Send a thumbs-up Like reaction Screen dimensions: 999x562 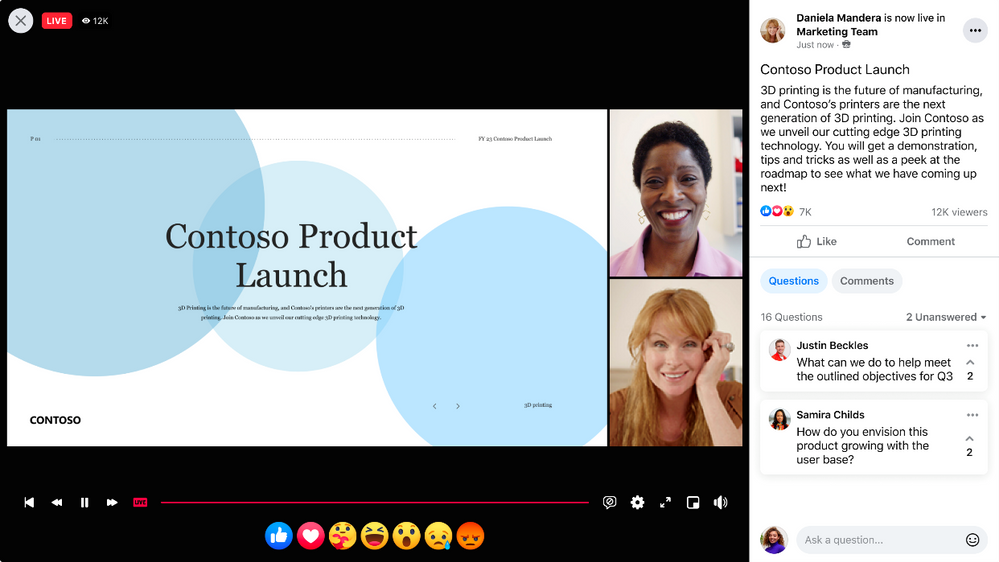click(278, 536)
